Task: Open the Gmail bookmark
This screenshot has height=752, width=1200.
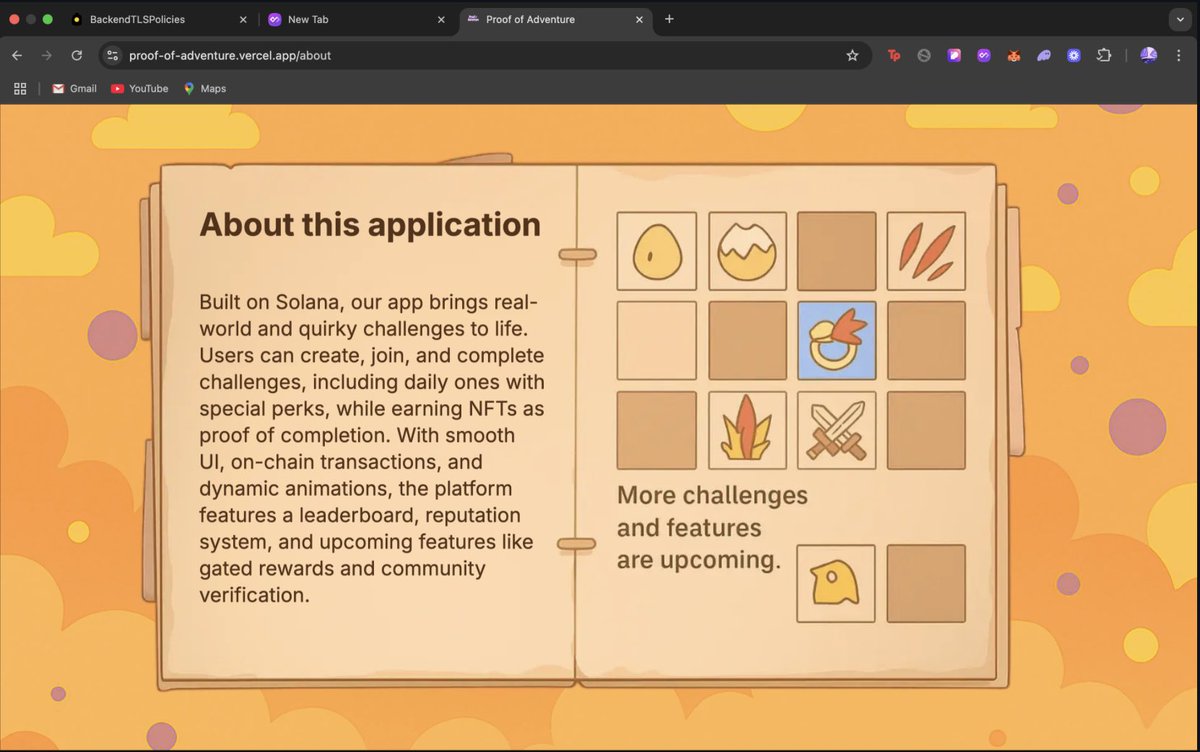Action: tap(74, 88)
